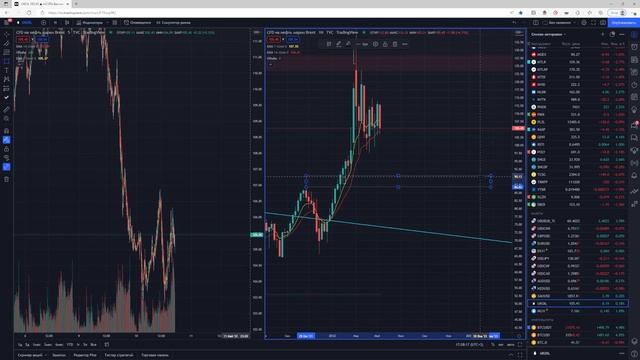
Task: Open the indicator templates menu
Action: [x=115, y=23]
